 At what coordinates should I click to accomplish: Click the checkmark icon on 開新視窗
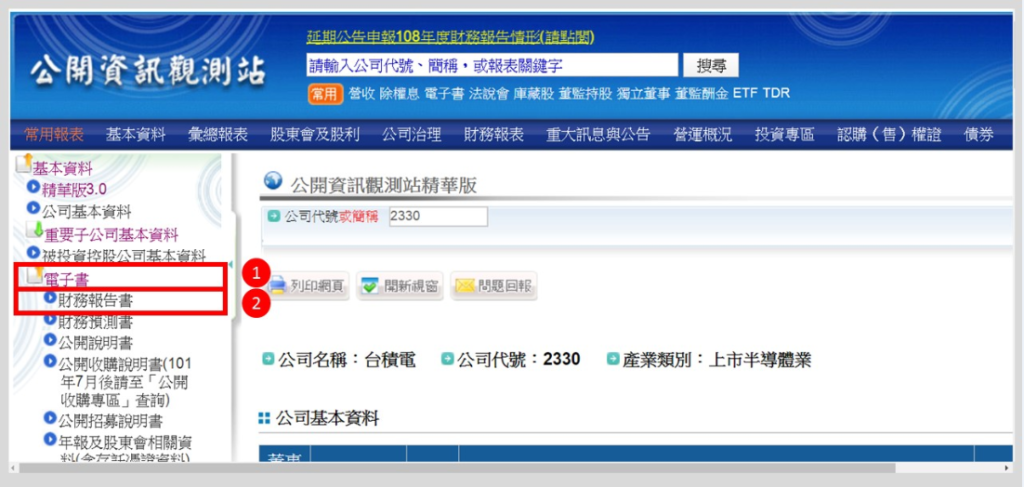tap(370, 285)
